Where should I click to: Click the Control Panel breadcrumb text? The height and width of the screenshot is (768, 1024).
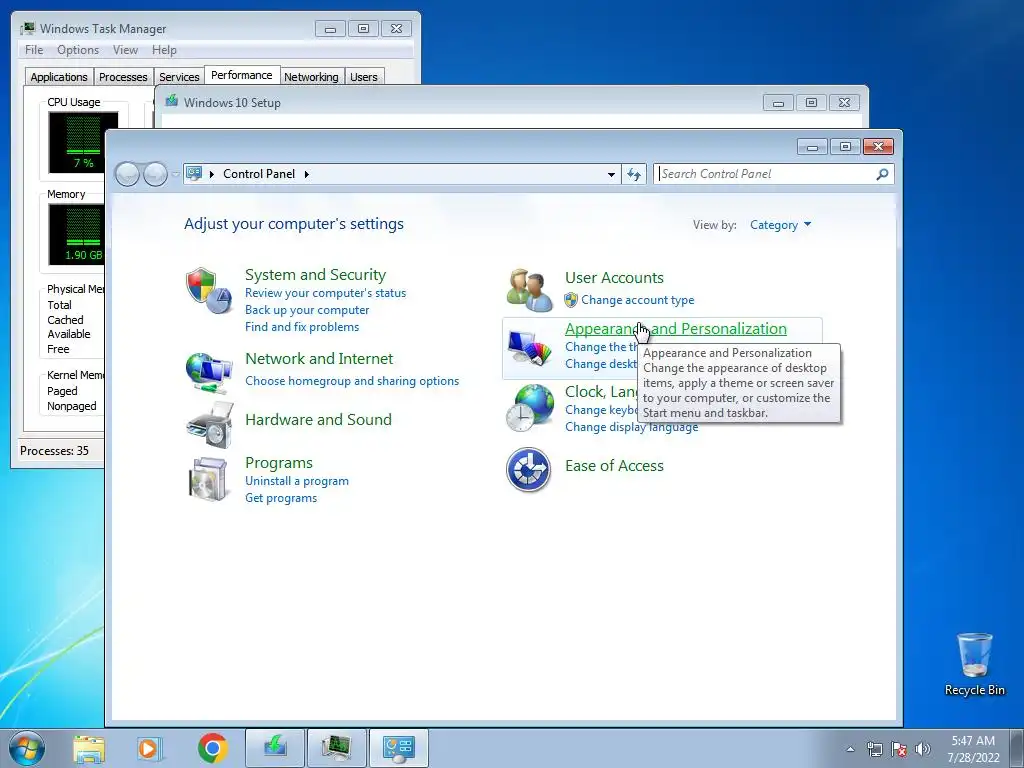click(x=259, y=174)
